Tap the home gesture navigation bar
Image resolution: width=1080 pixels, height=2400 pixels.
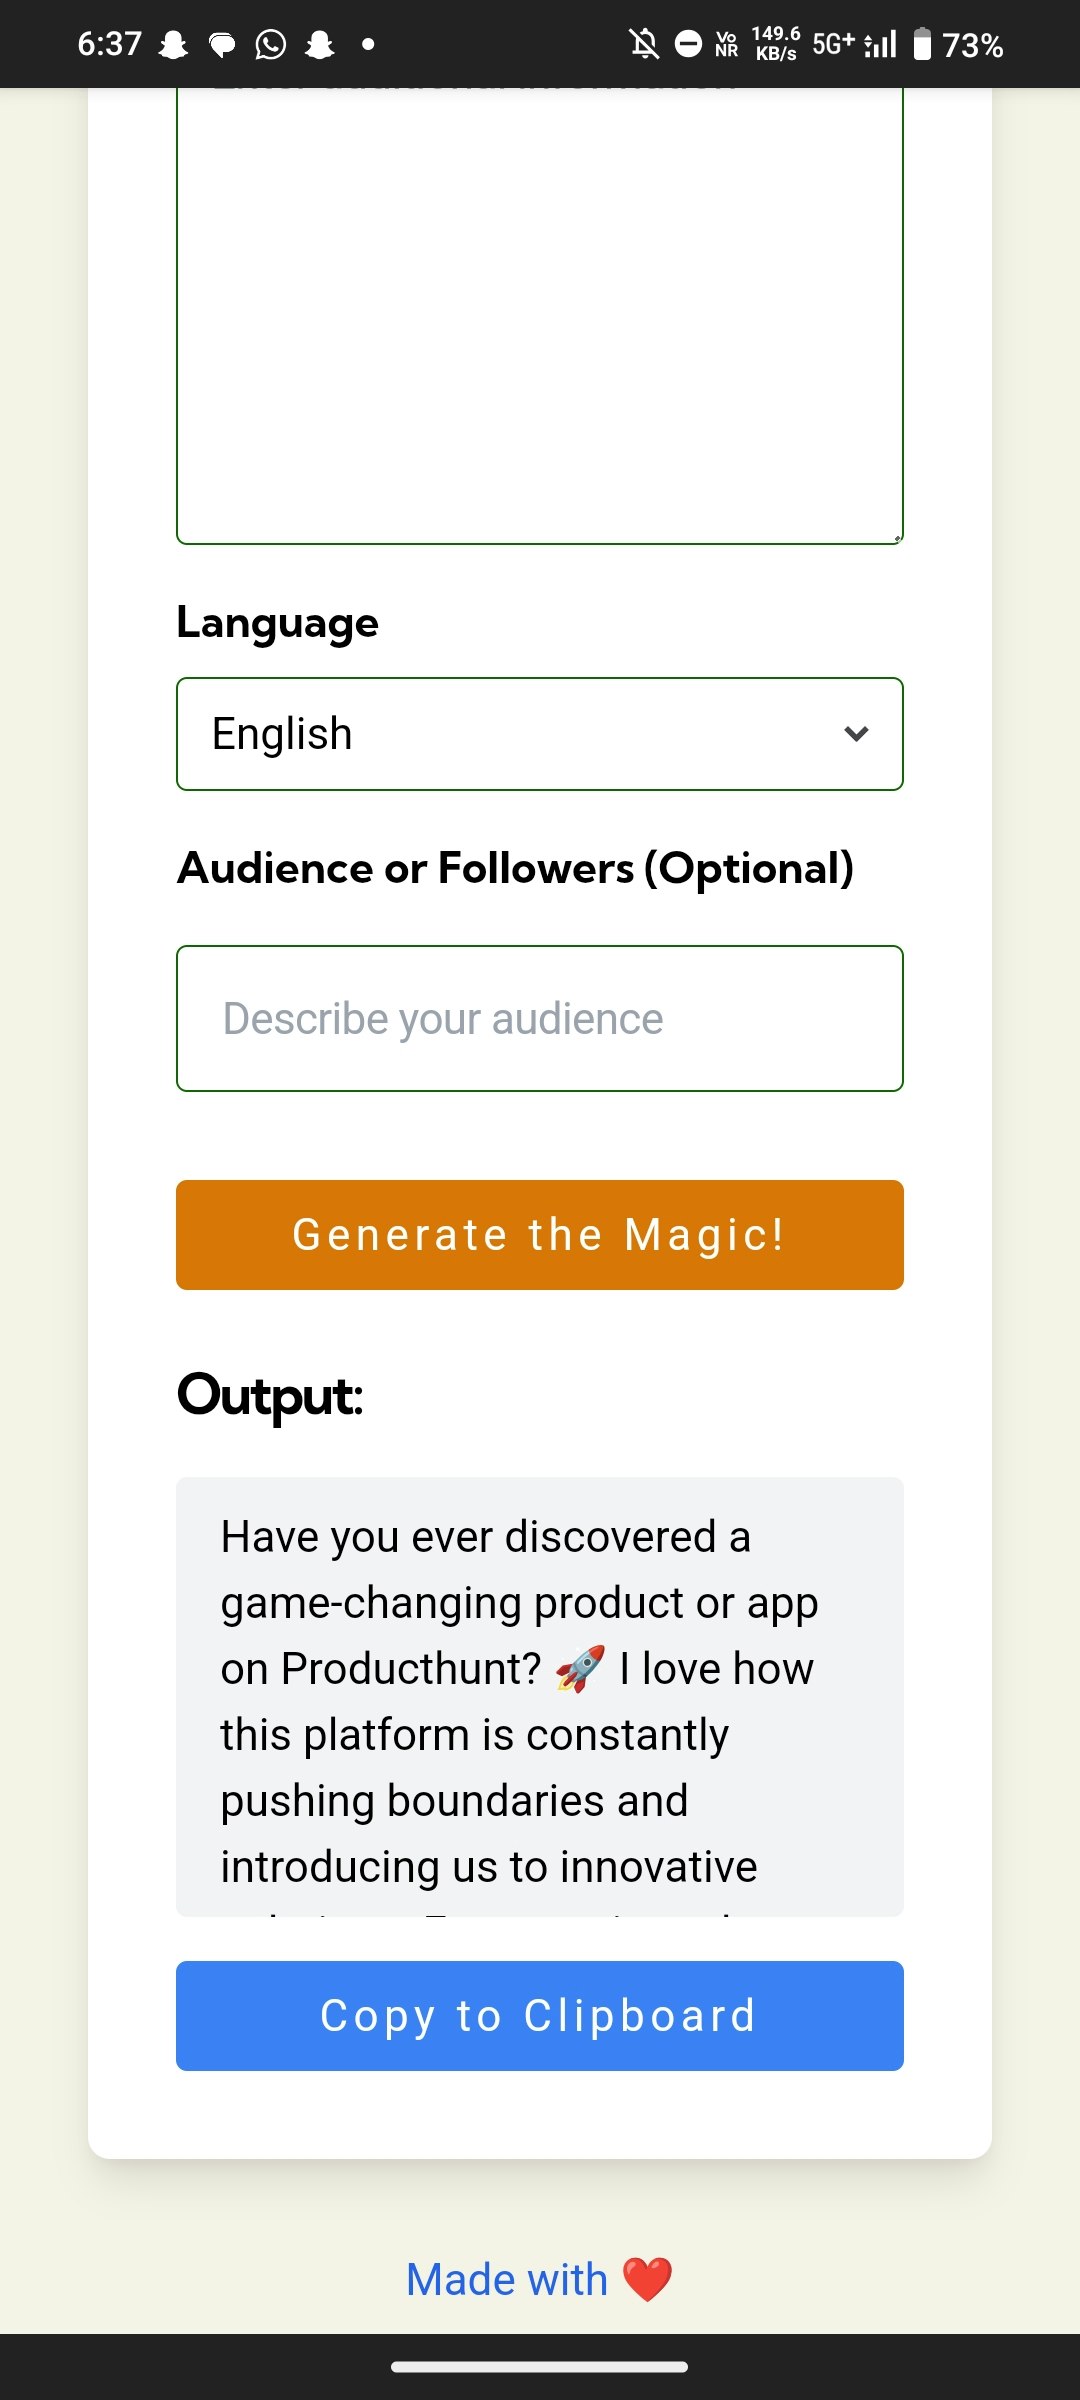(539, 2367)
